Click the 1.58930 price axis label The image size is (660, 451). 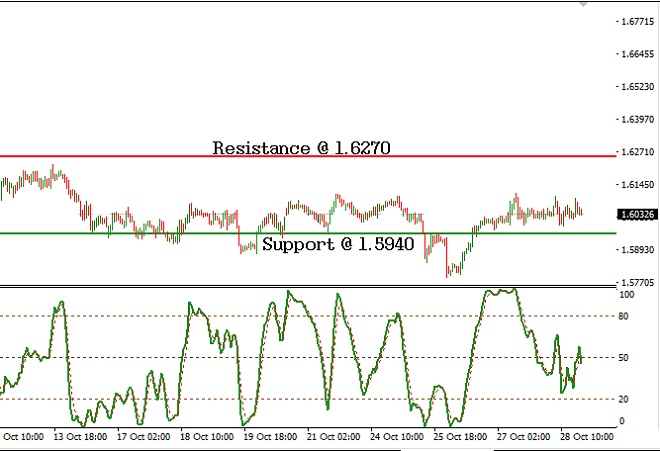(638, 250)
